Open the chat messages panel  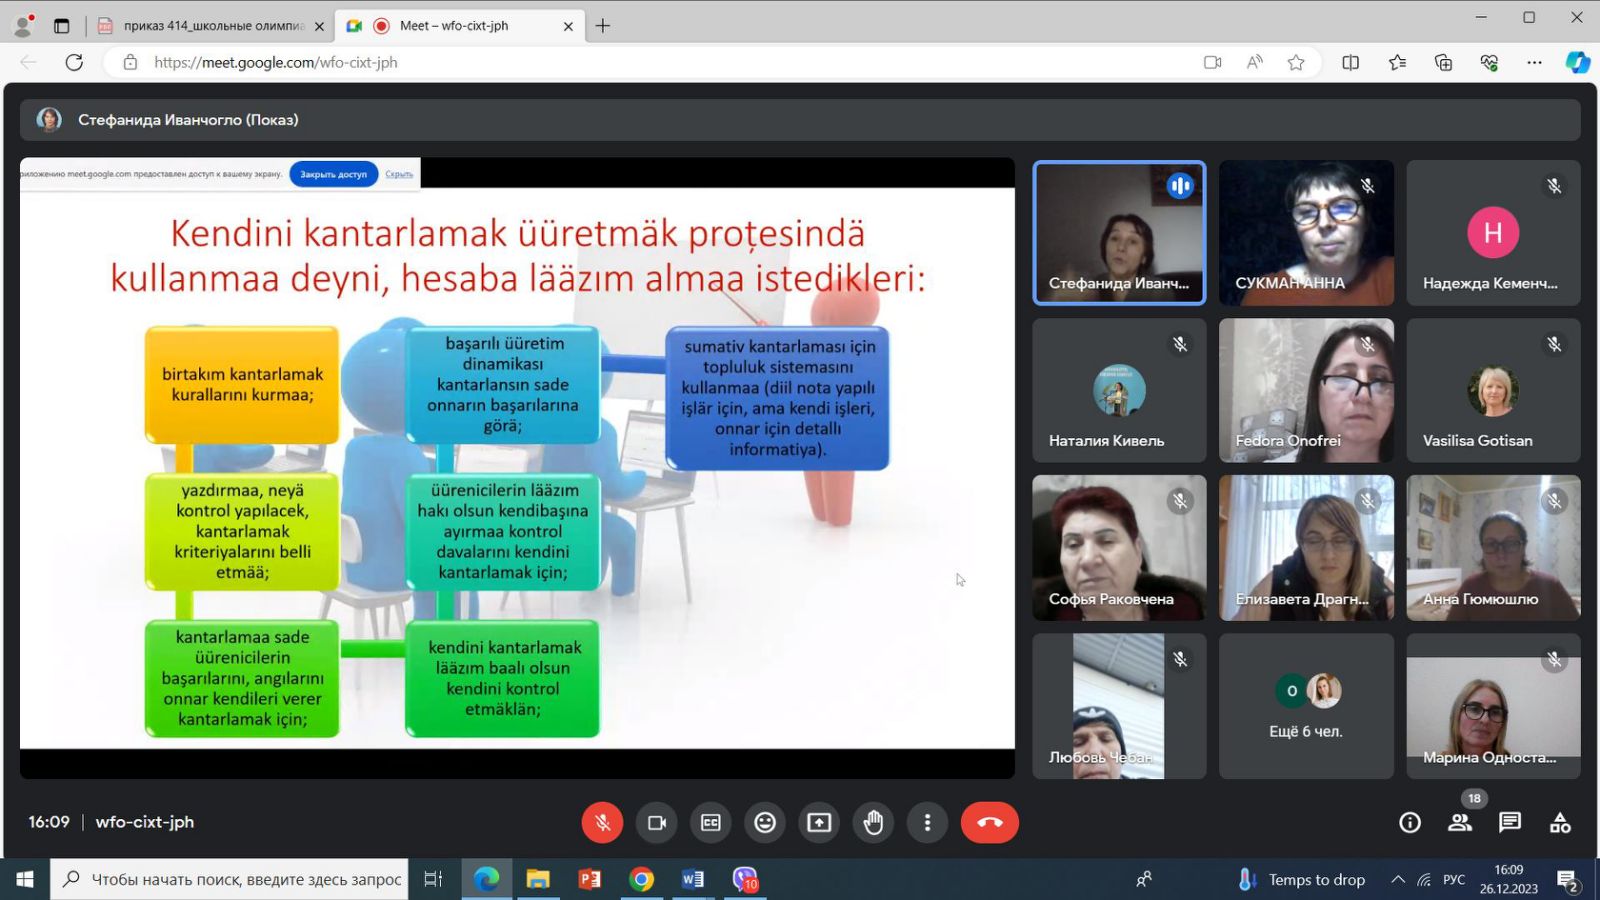(1510, 822)
